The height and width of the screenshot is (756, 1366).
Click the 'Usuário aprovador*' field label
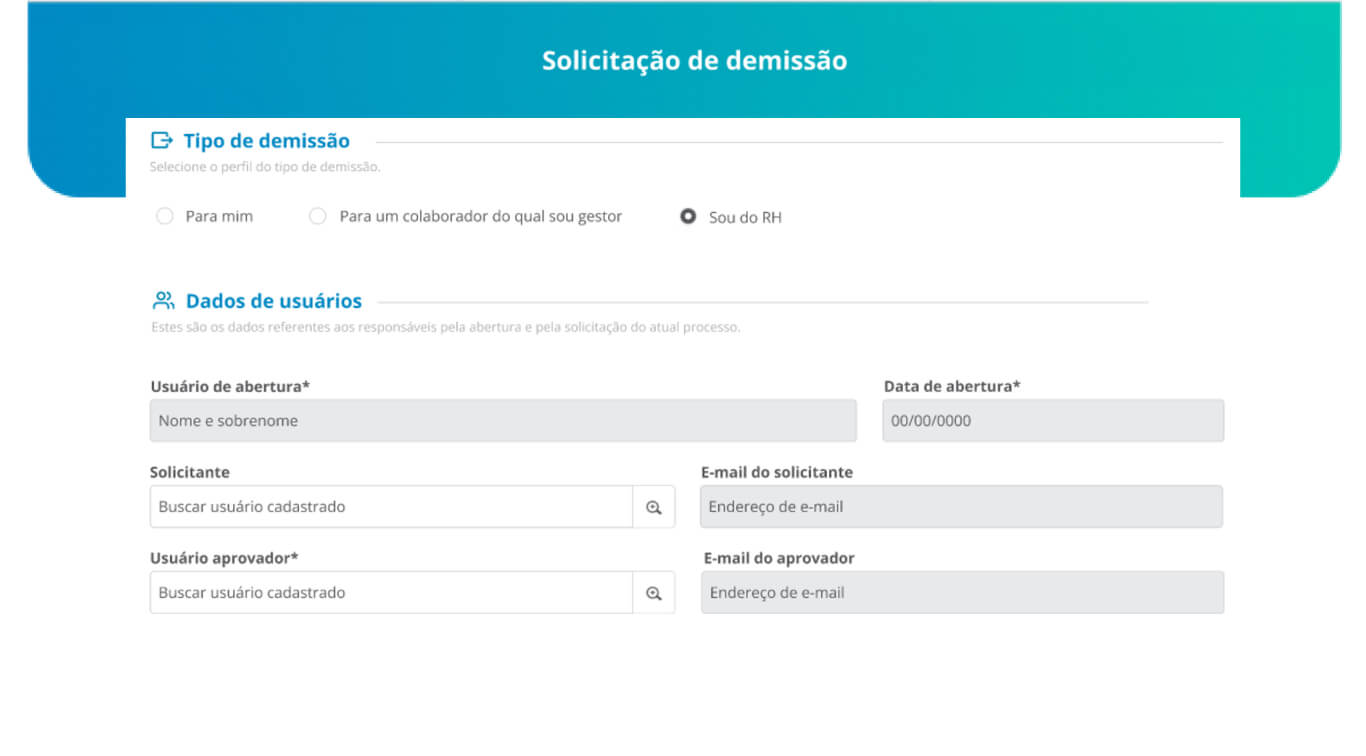tap(224, 558)
